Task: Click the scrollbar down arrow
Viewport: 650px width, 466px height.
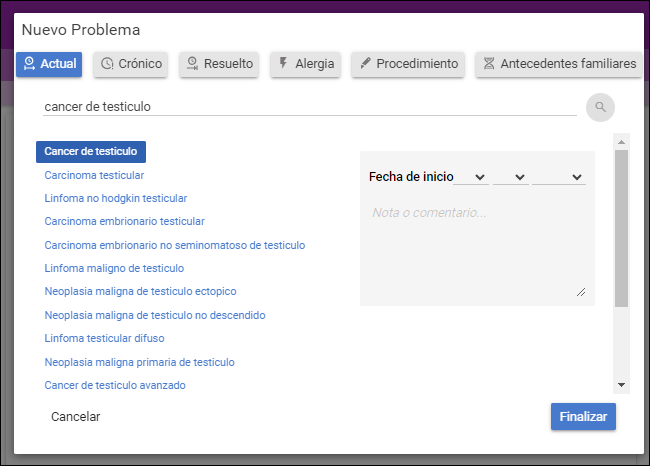Action: (621, 385)
